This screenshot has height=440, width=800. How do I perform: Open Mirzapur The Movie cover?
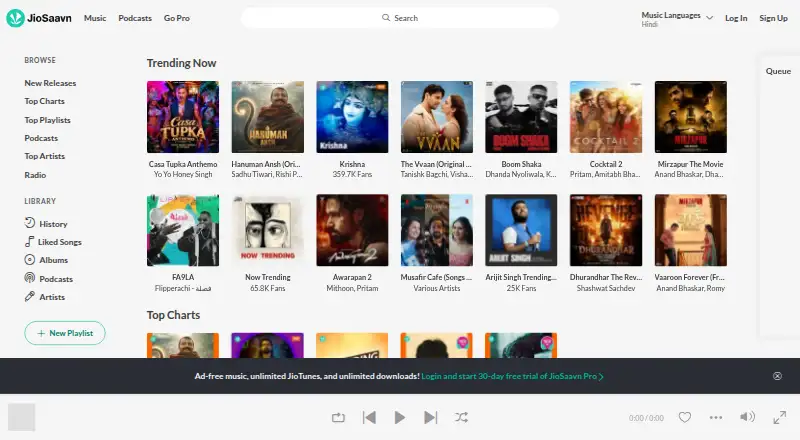(690, 117)
